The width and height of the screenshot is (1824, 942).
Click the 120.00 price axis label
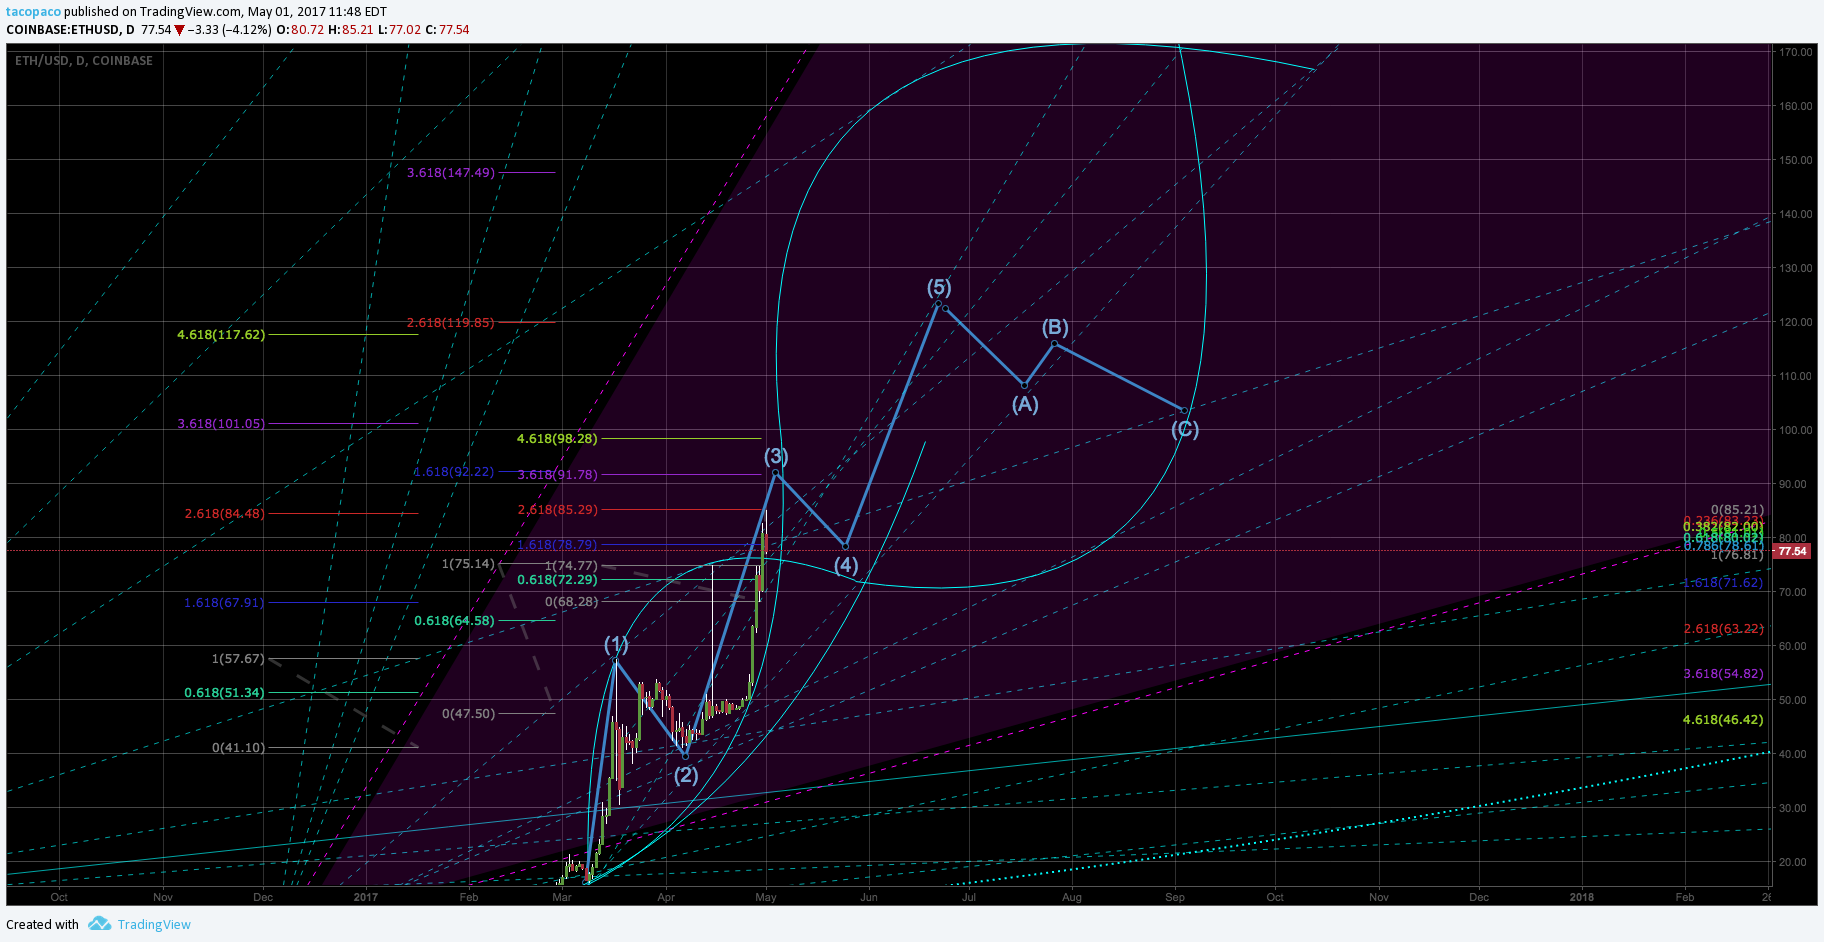coord(1796,322)
